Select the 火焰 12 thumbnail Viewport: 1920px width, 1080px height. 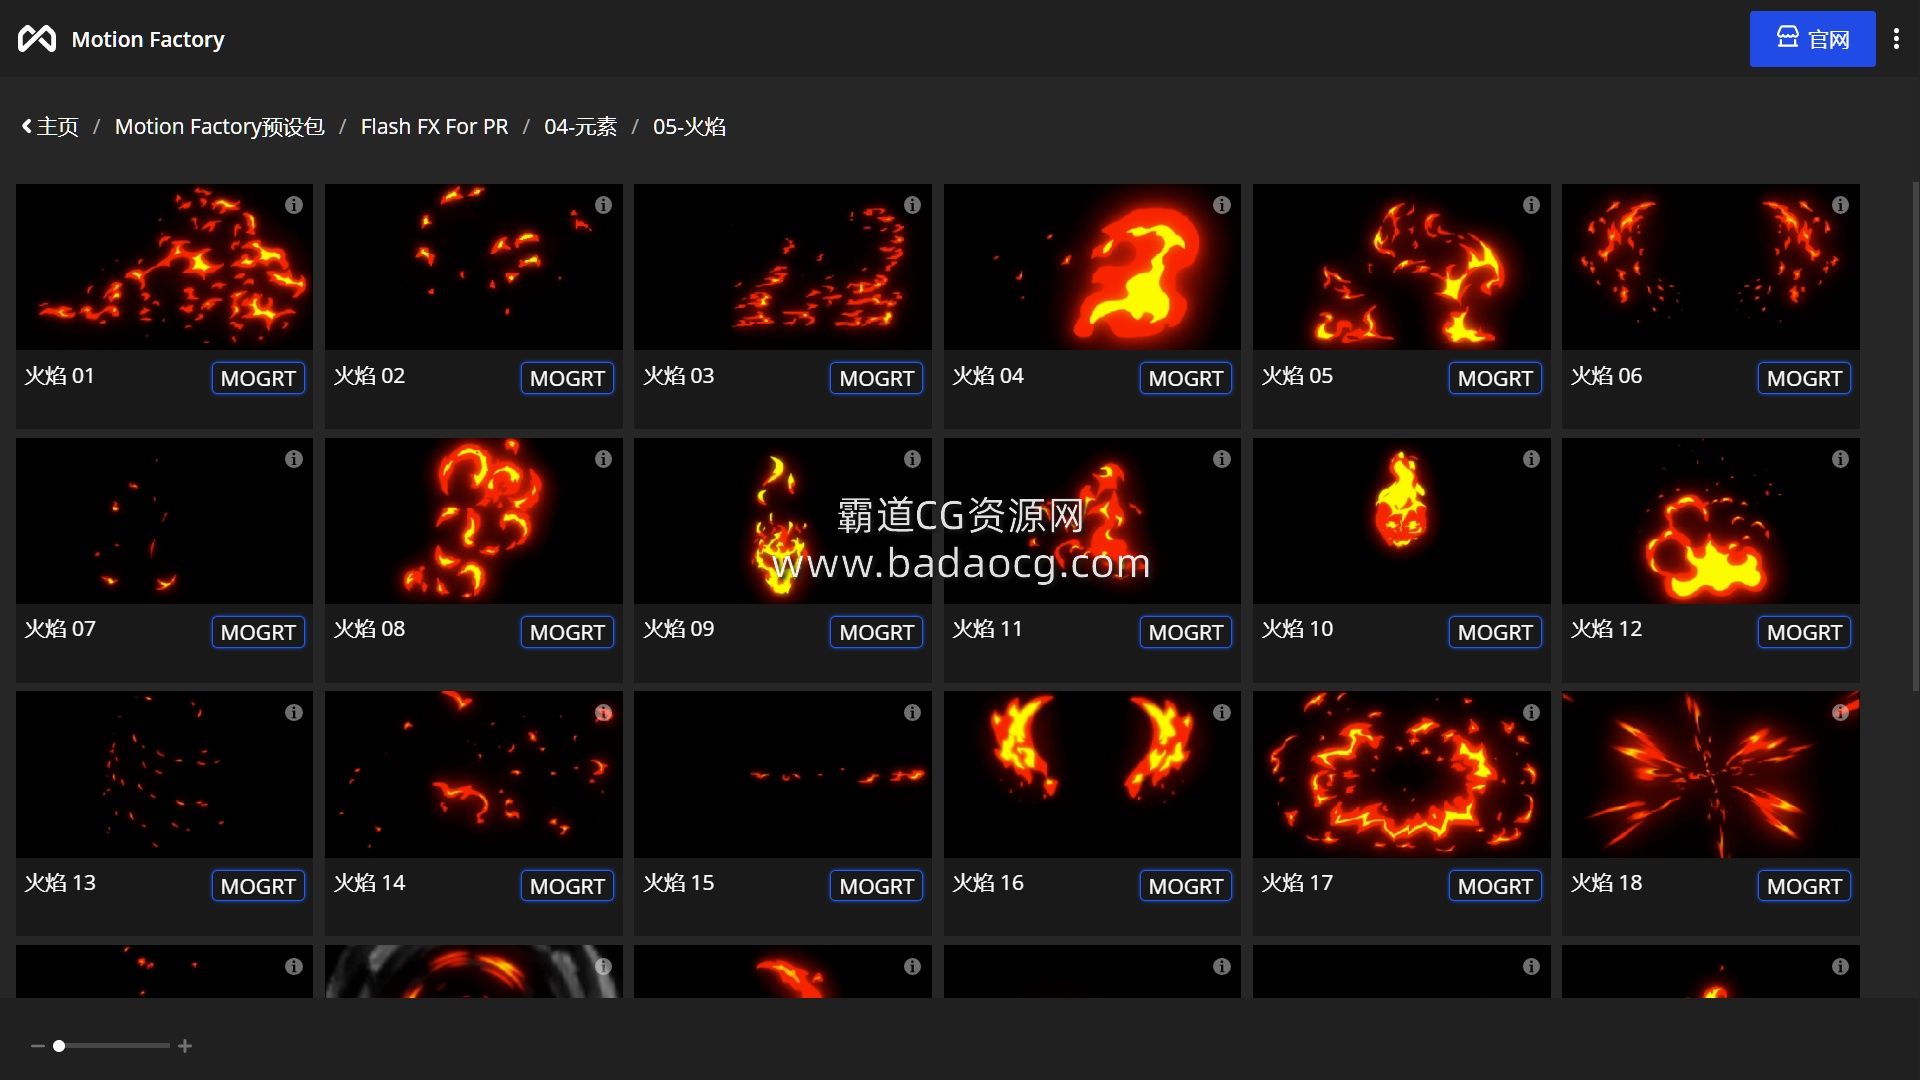tap(1711, 521)
